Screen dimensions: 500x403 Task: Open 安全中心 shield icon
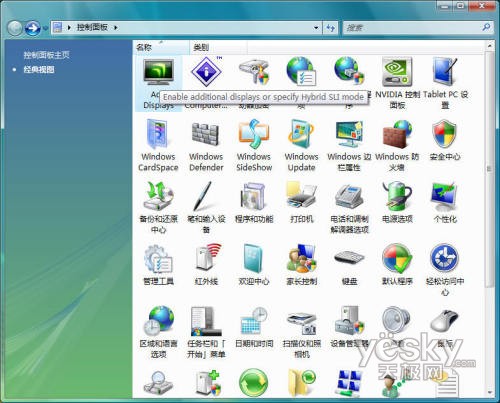(x=445, y=141)
